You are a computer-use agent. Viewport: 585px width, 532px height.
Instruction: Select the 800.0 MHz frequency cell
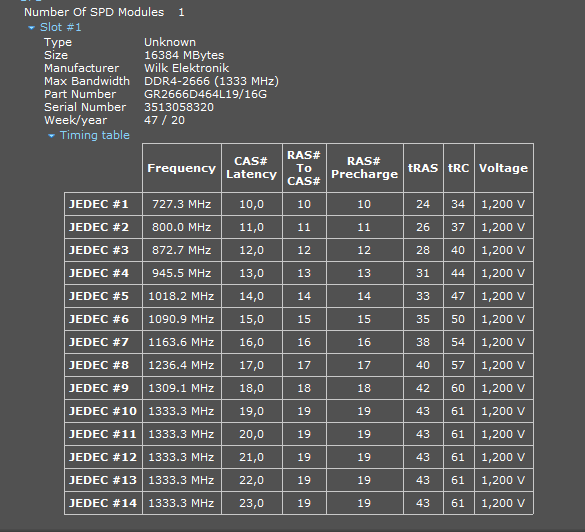pos(182,227)
